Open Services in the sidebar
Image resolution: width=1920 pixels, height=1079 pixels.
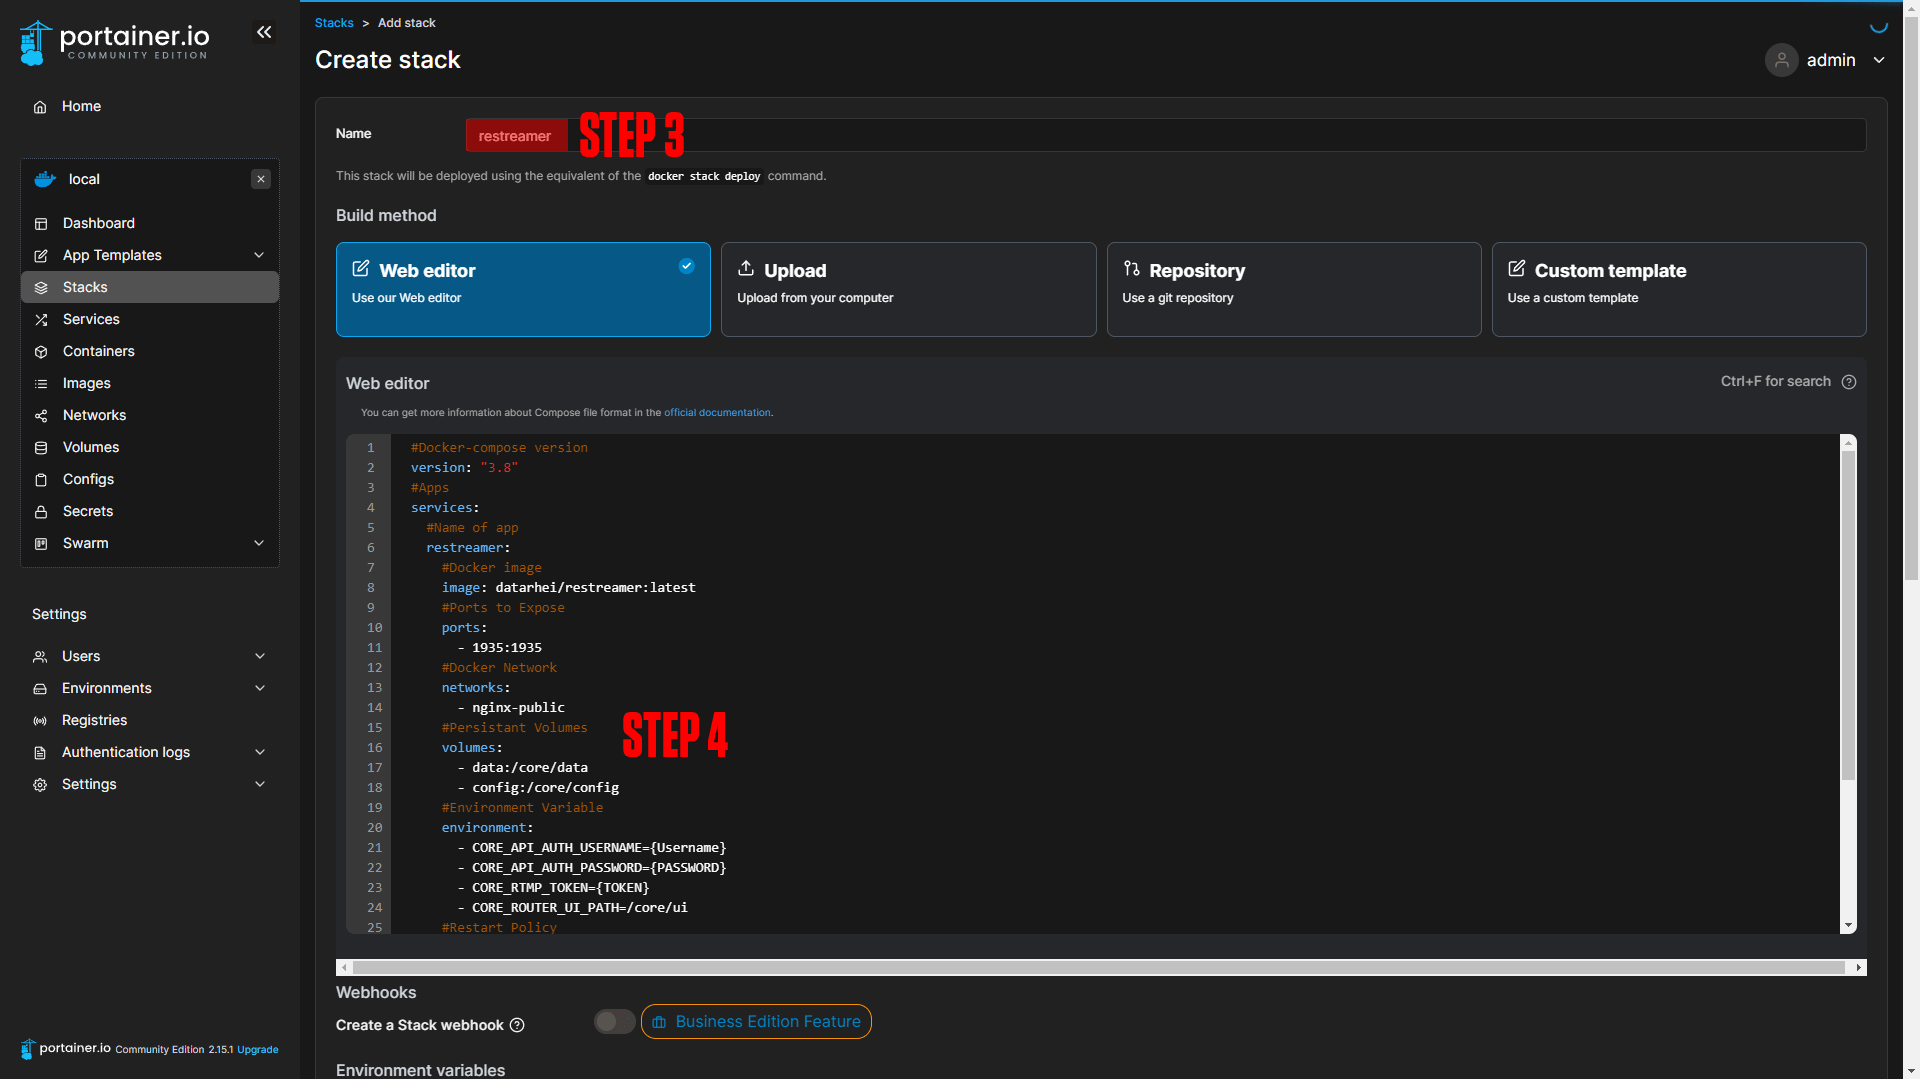point(150,319)
